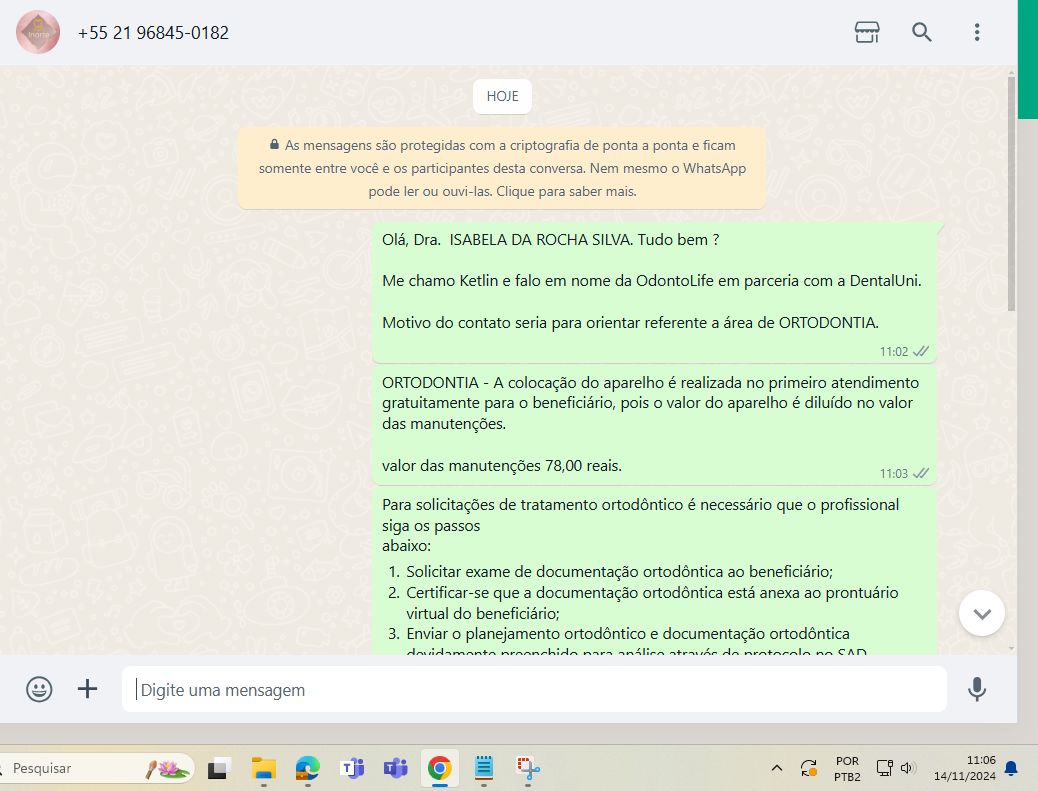The image size is (1038, 791).
Task: Click the lock icon in encryption notice
Action: [x=274, y=144]
